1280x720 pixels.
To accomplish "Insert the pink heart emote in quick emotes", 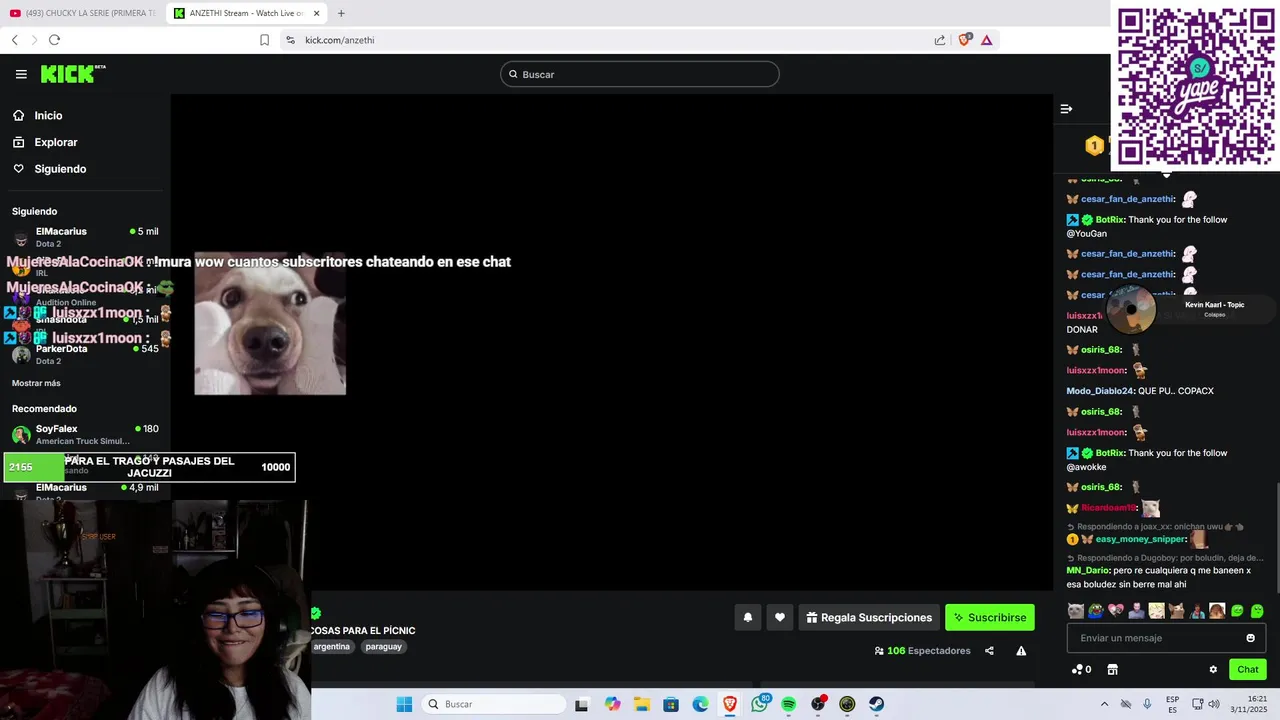I will coord(1116,611).
